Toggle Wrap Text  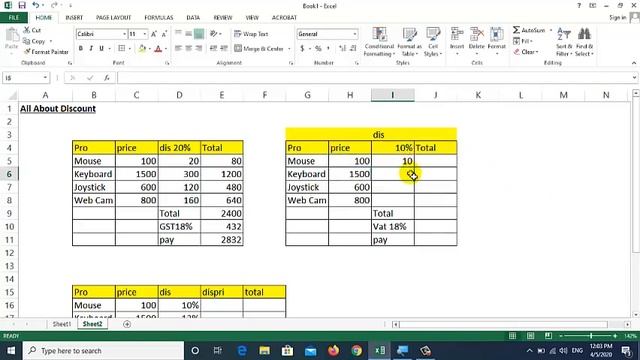point(251,34)
